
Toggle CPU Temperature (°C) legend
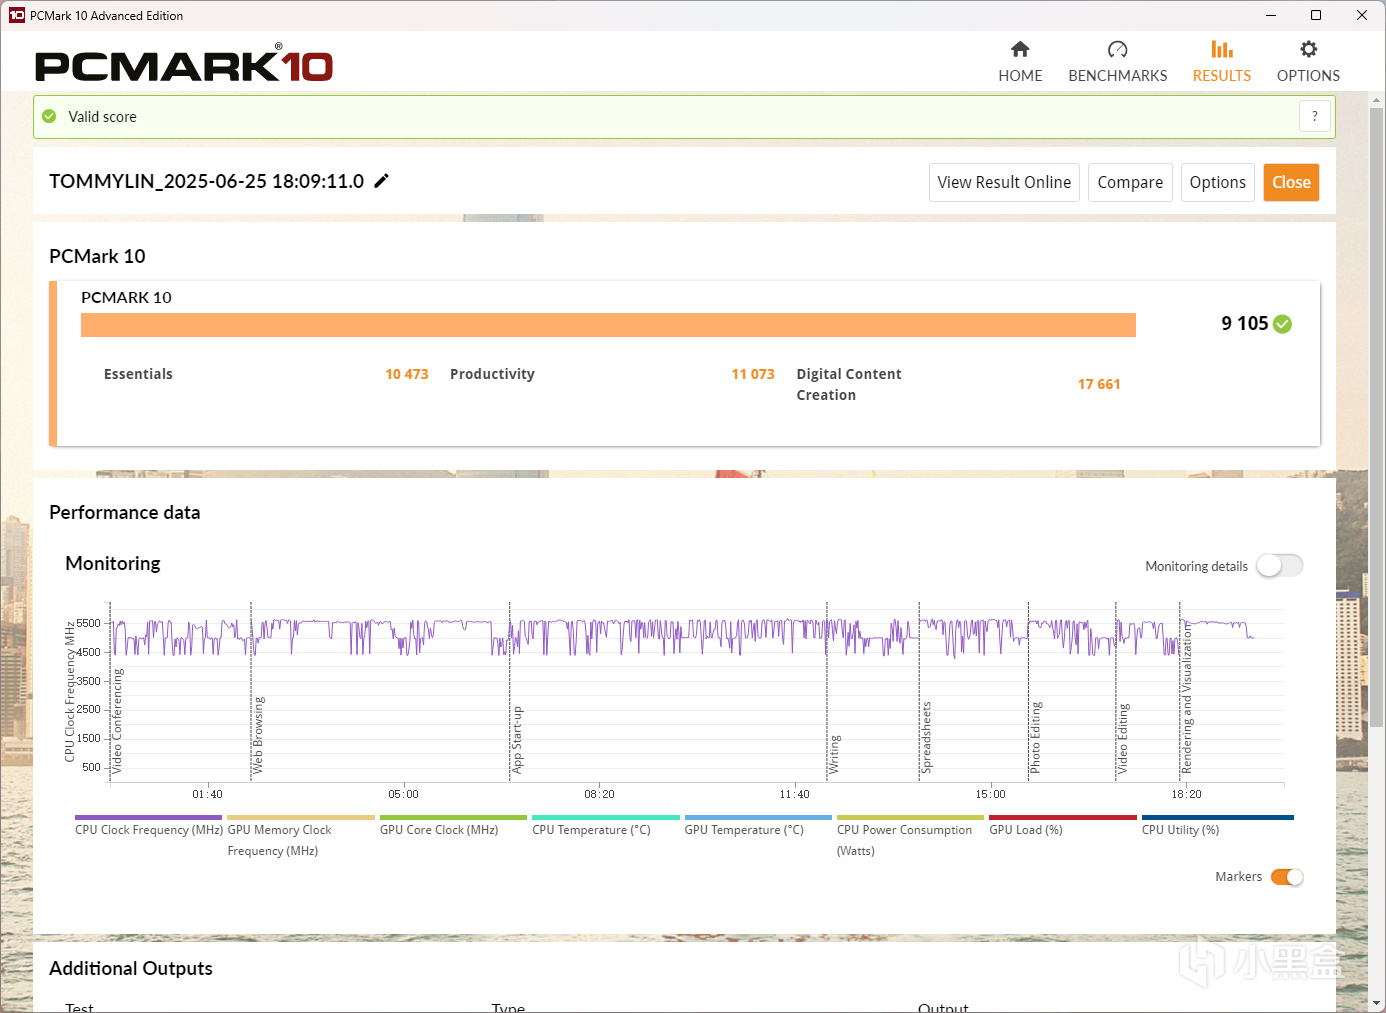click(x=606, y=826)
